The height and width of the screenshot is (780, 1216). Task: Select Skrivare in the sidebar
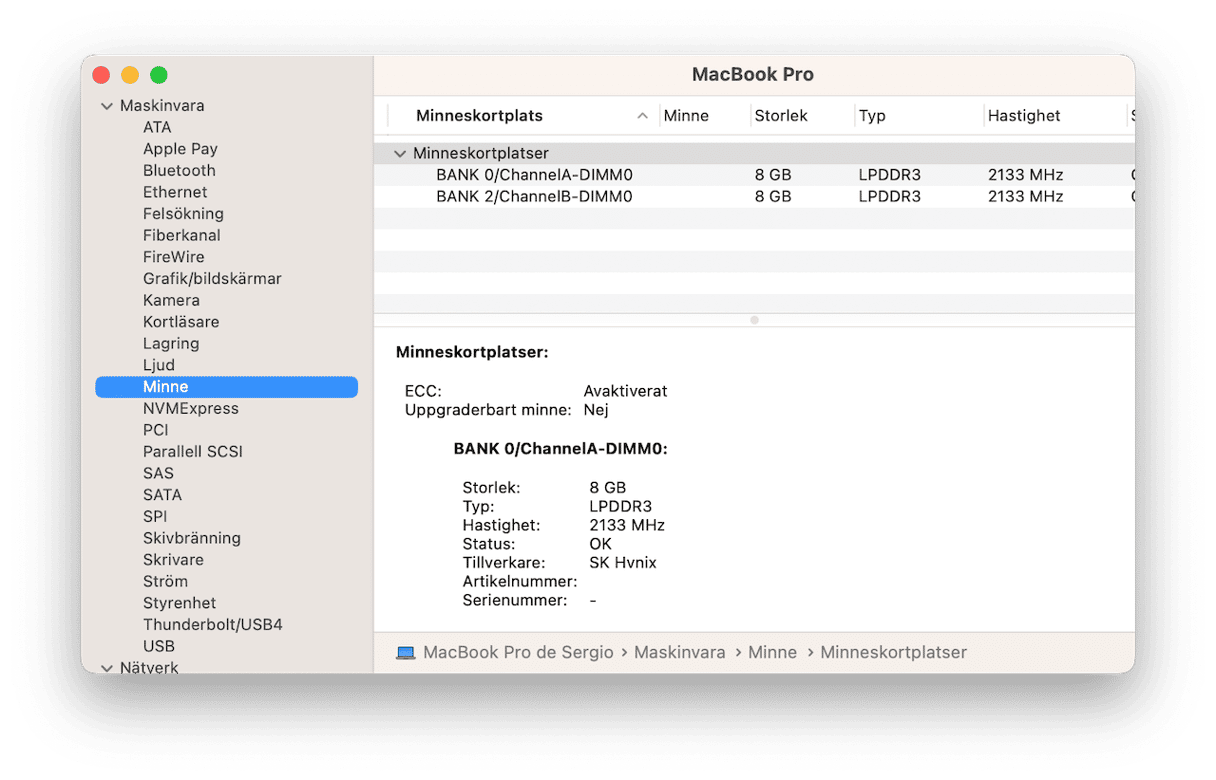point(173,560)
